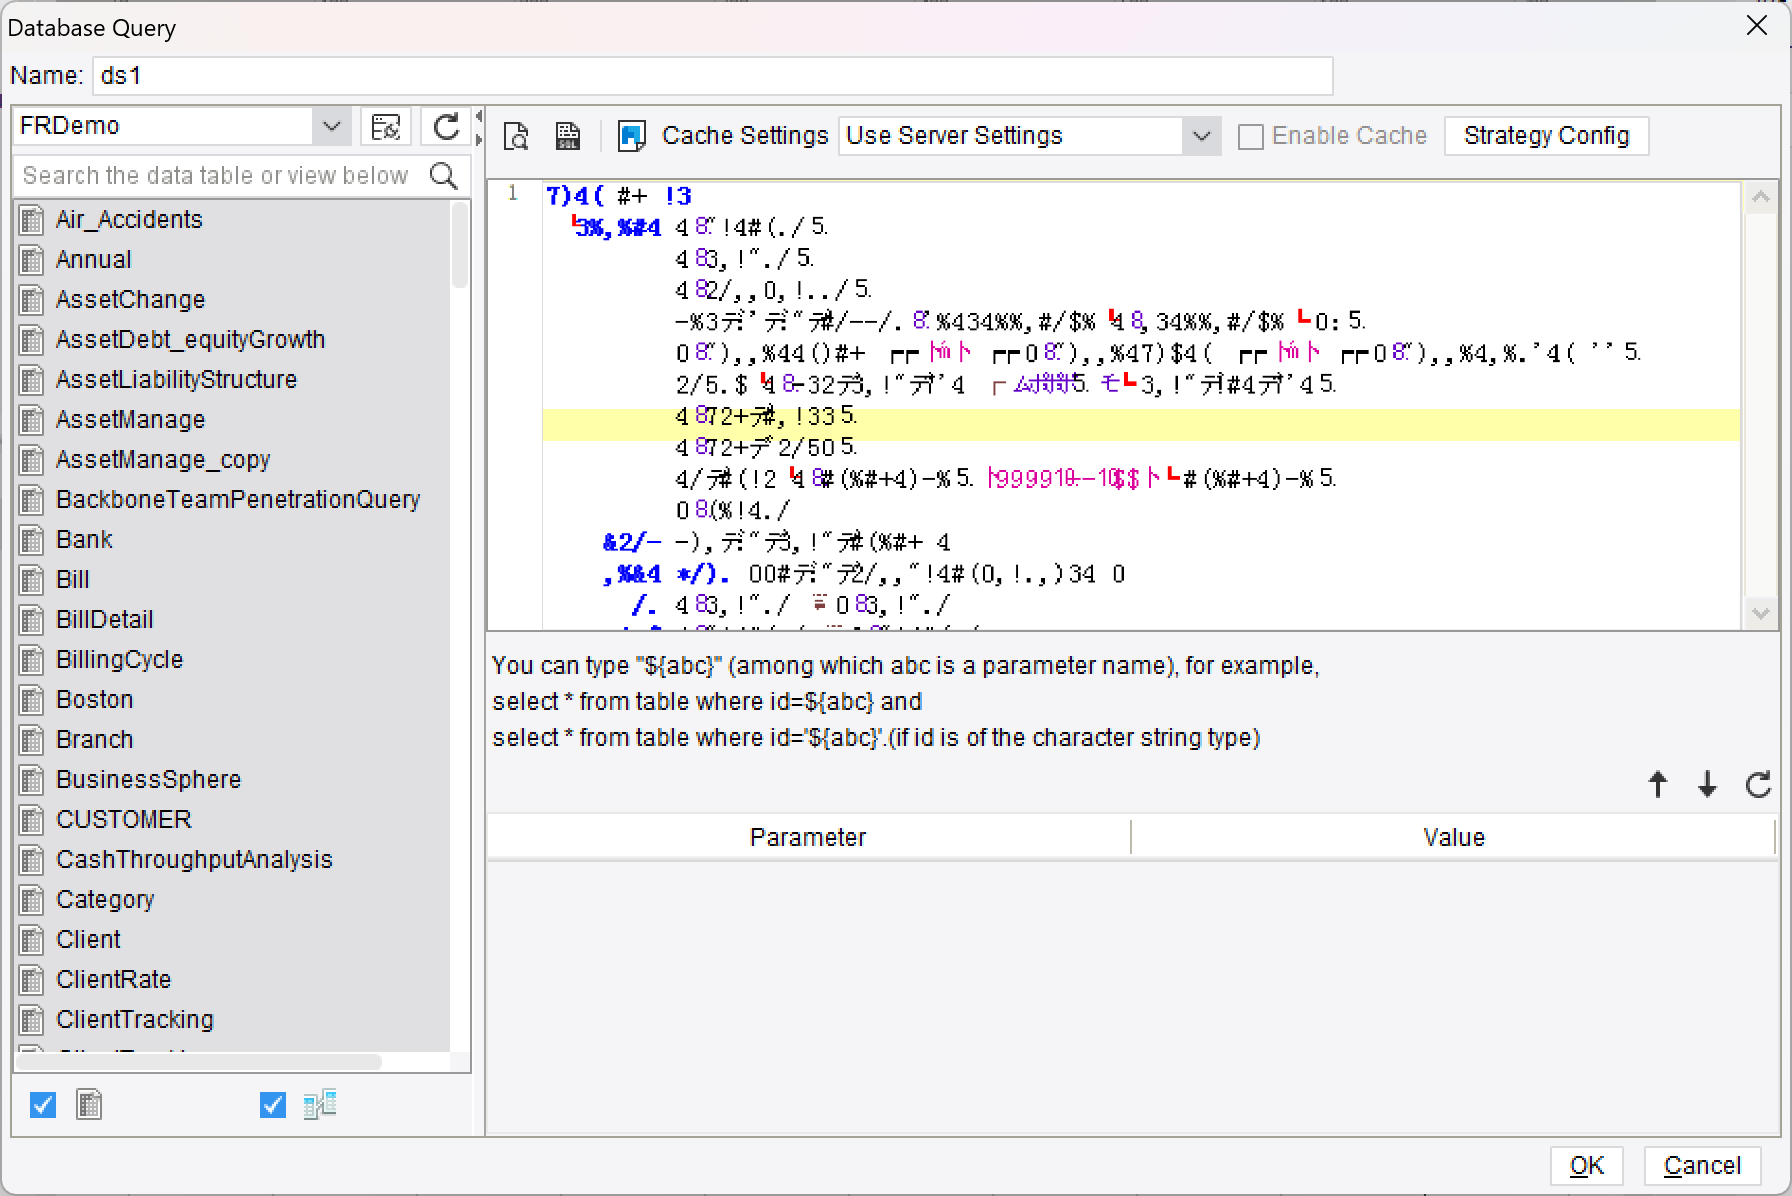Select AssetLiabilityStructure in table list

[x=176, y=380]
